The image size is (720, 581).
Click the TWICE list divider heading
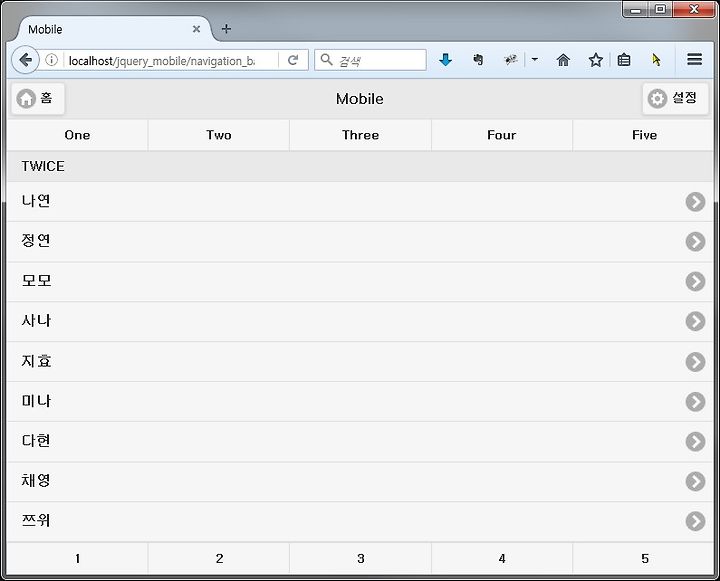(360, 166)
